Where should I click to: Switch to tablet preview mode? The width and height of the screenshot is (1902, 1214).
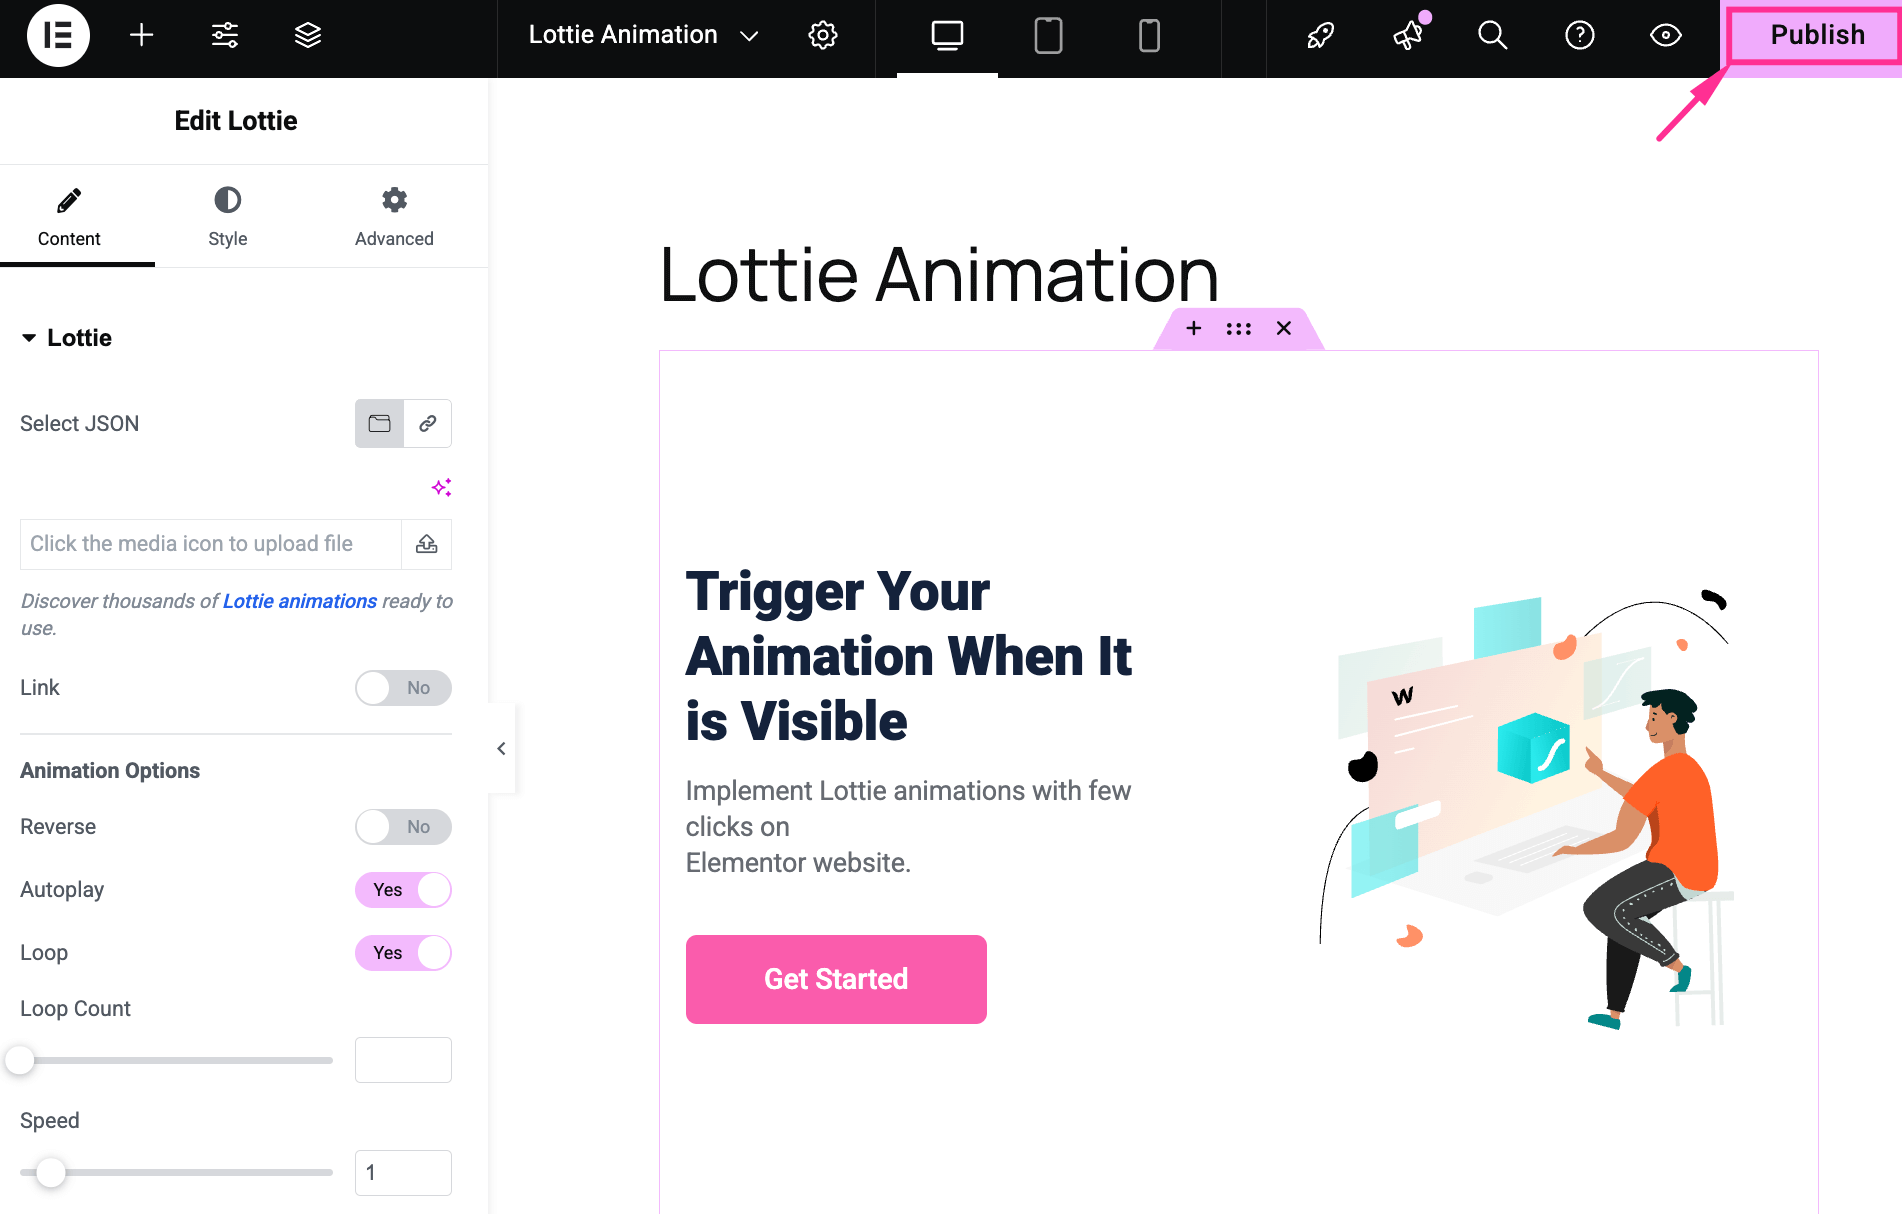coord(1047,35)
